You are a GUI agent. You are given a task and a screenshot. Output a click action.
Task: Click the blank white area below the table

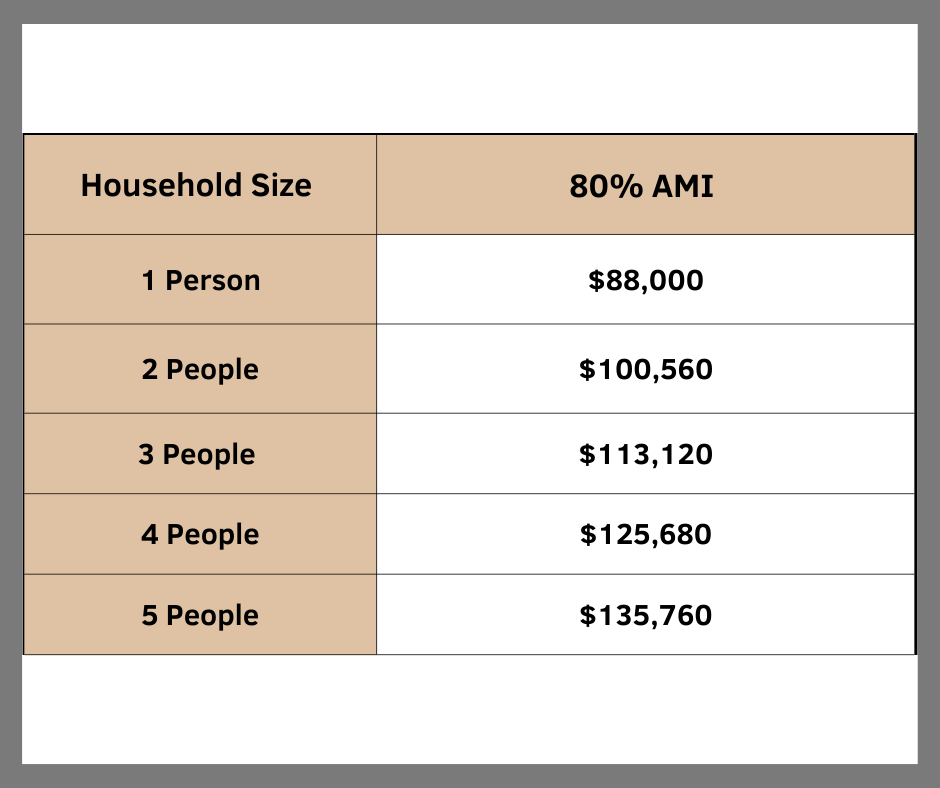coord(470,708)
